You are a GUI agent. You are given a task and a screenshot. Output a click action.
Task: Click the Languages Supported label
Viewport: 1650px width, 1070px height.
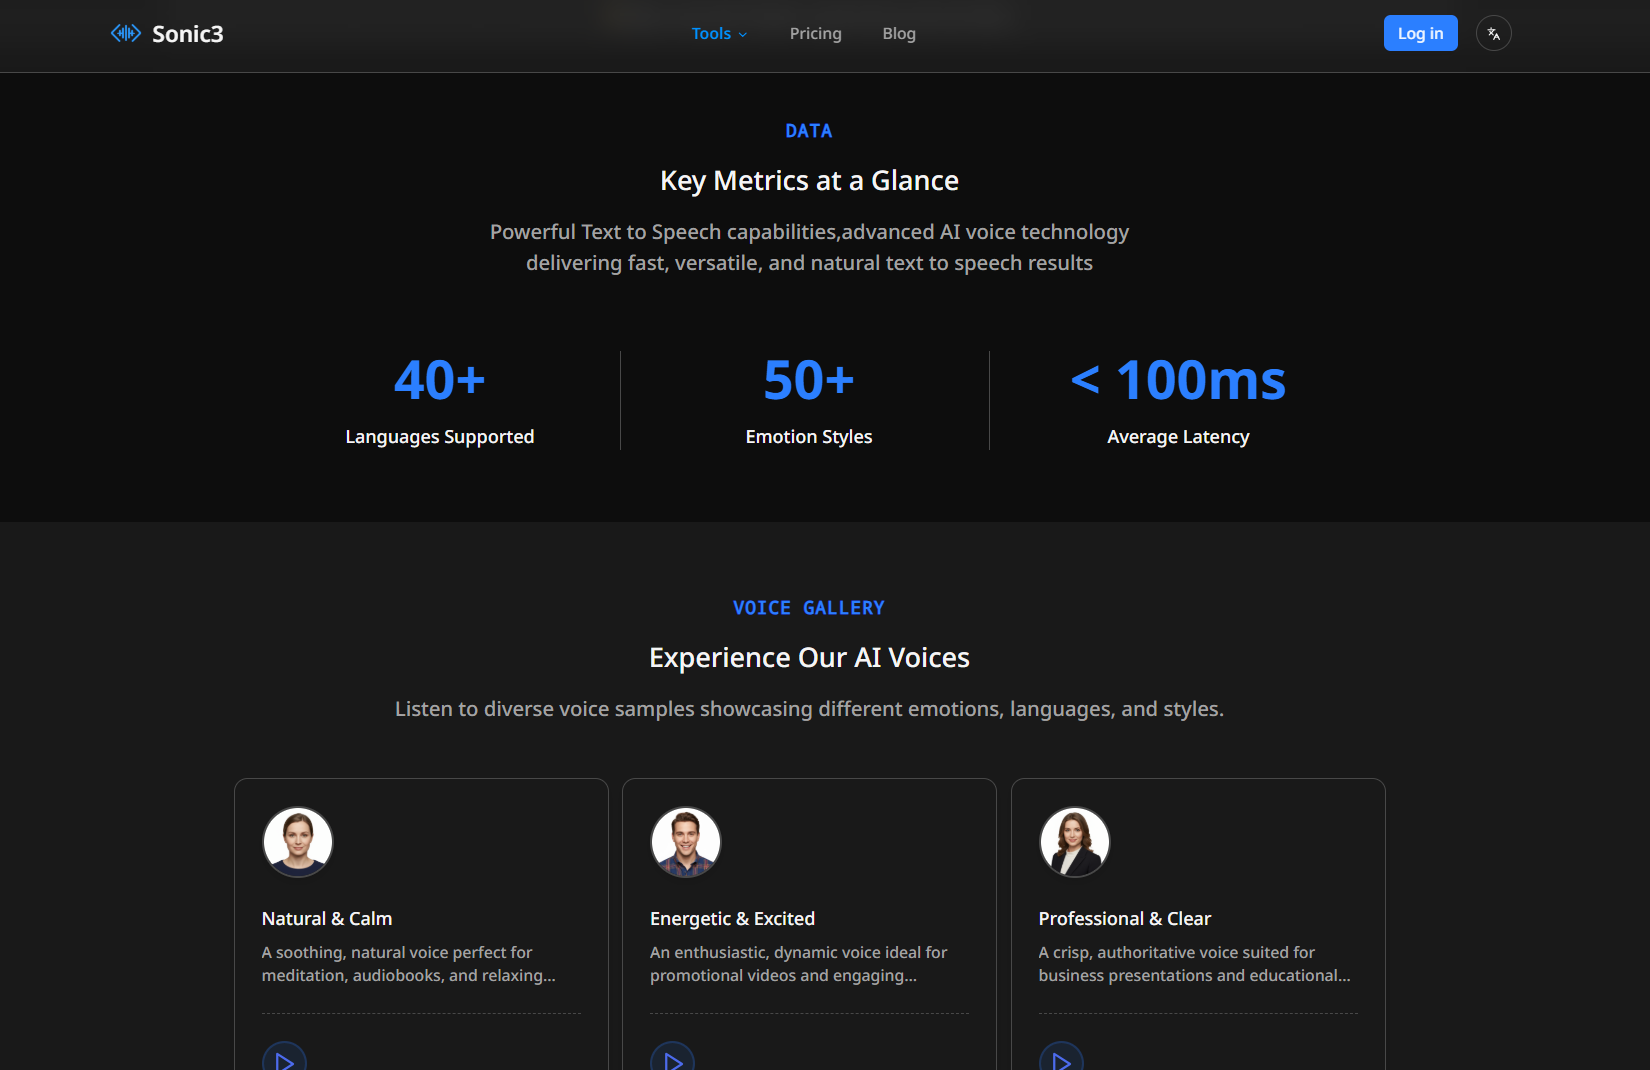click(x=440, y=437)
